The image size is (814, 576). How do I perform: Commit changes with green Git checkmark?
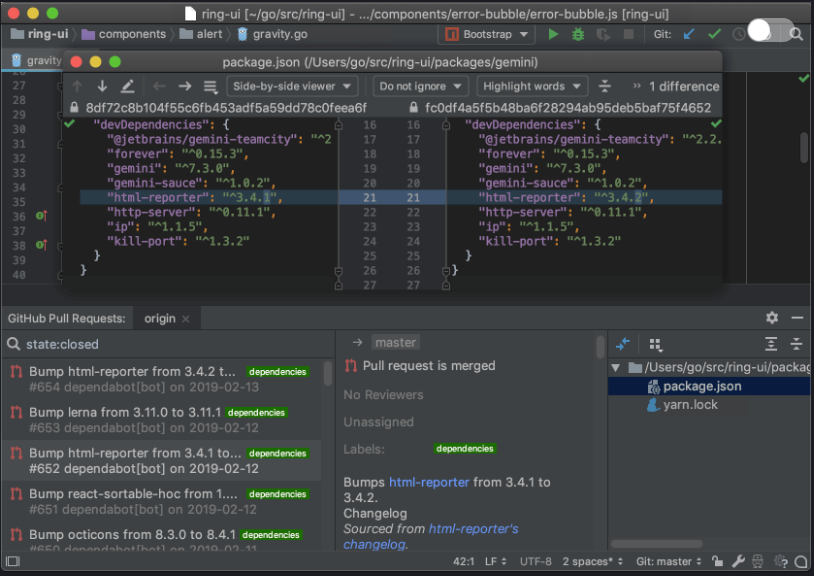pos(714,34)
